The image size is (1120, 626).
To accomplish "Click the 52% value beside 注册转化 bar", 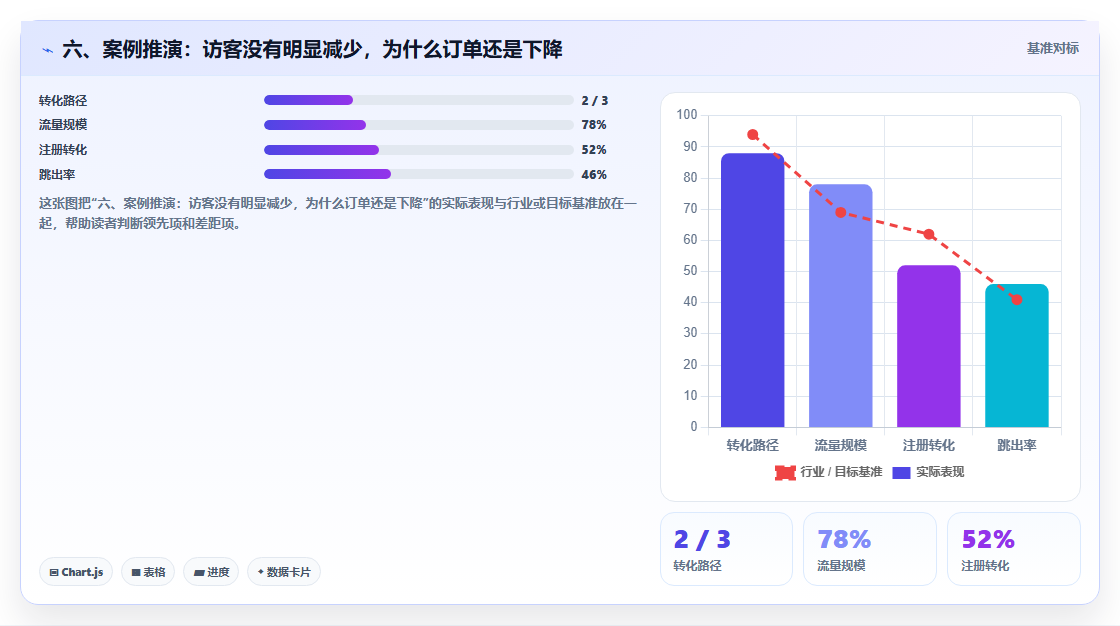I will click(x=594, y=150).
